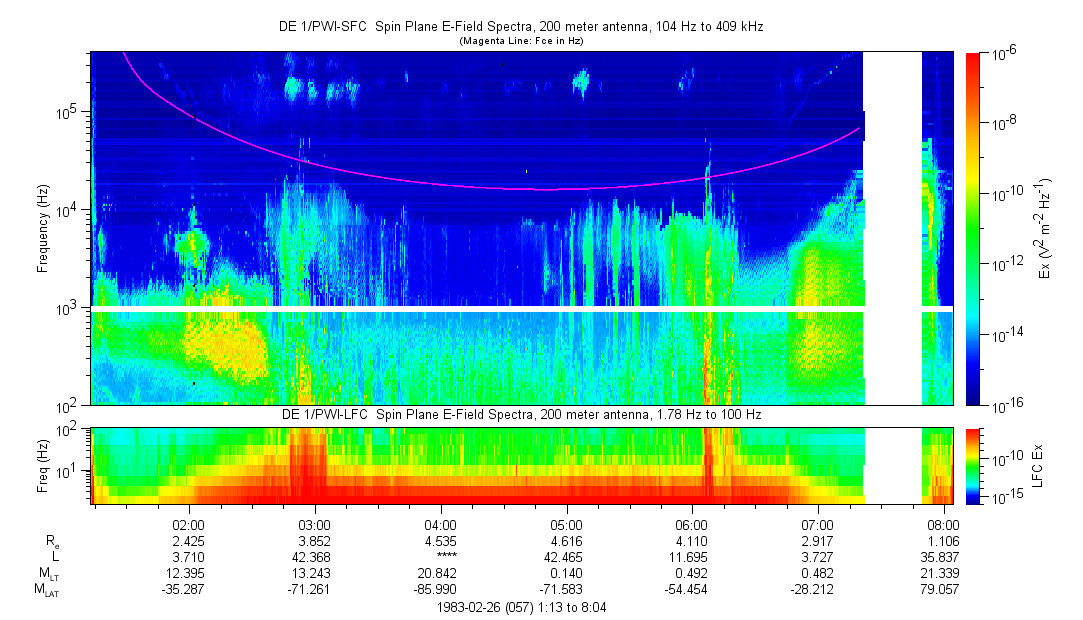Image resolution: width=1083 pixels, height=620 pixels.
Task: Click the 06:00 time tick label
Action: click(x=692, y=524)
